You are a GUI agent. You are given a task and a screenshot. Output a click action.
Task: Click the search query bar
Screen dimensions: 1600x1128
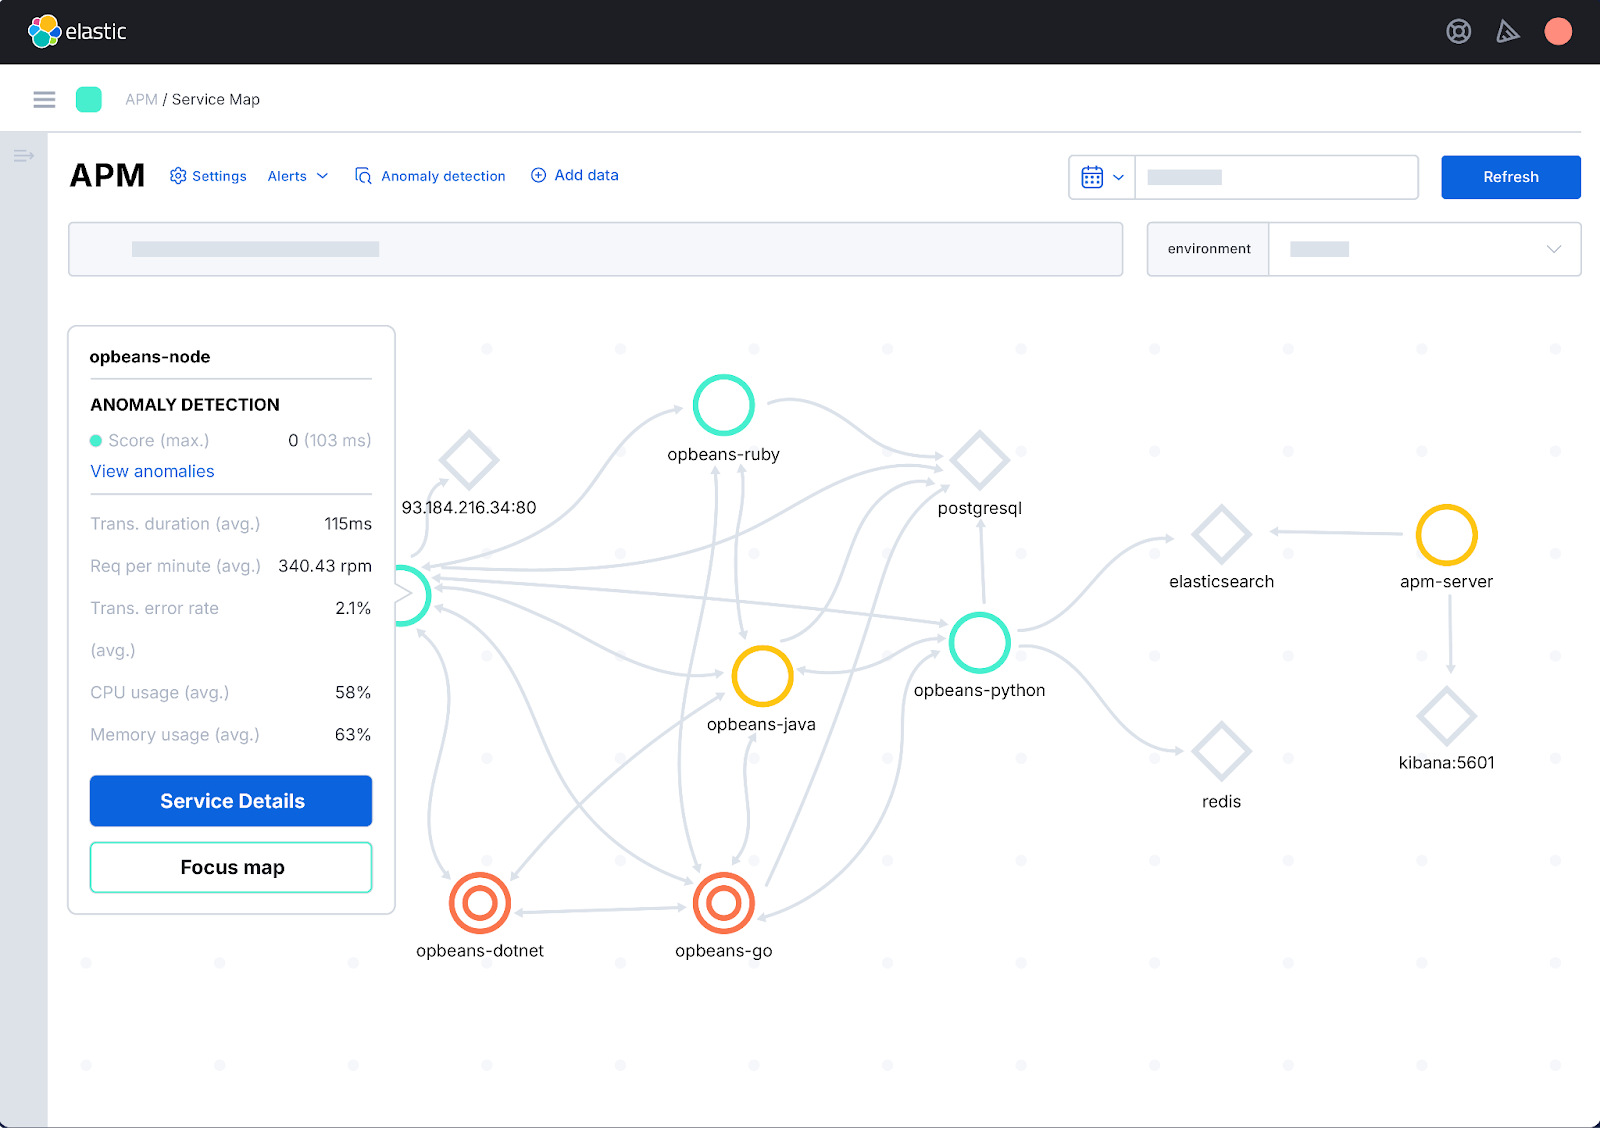595,249
